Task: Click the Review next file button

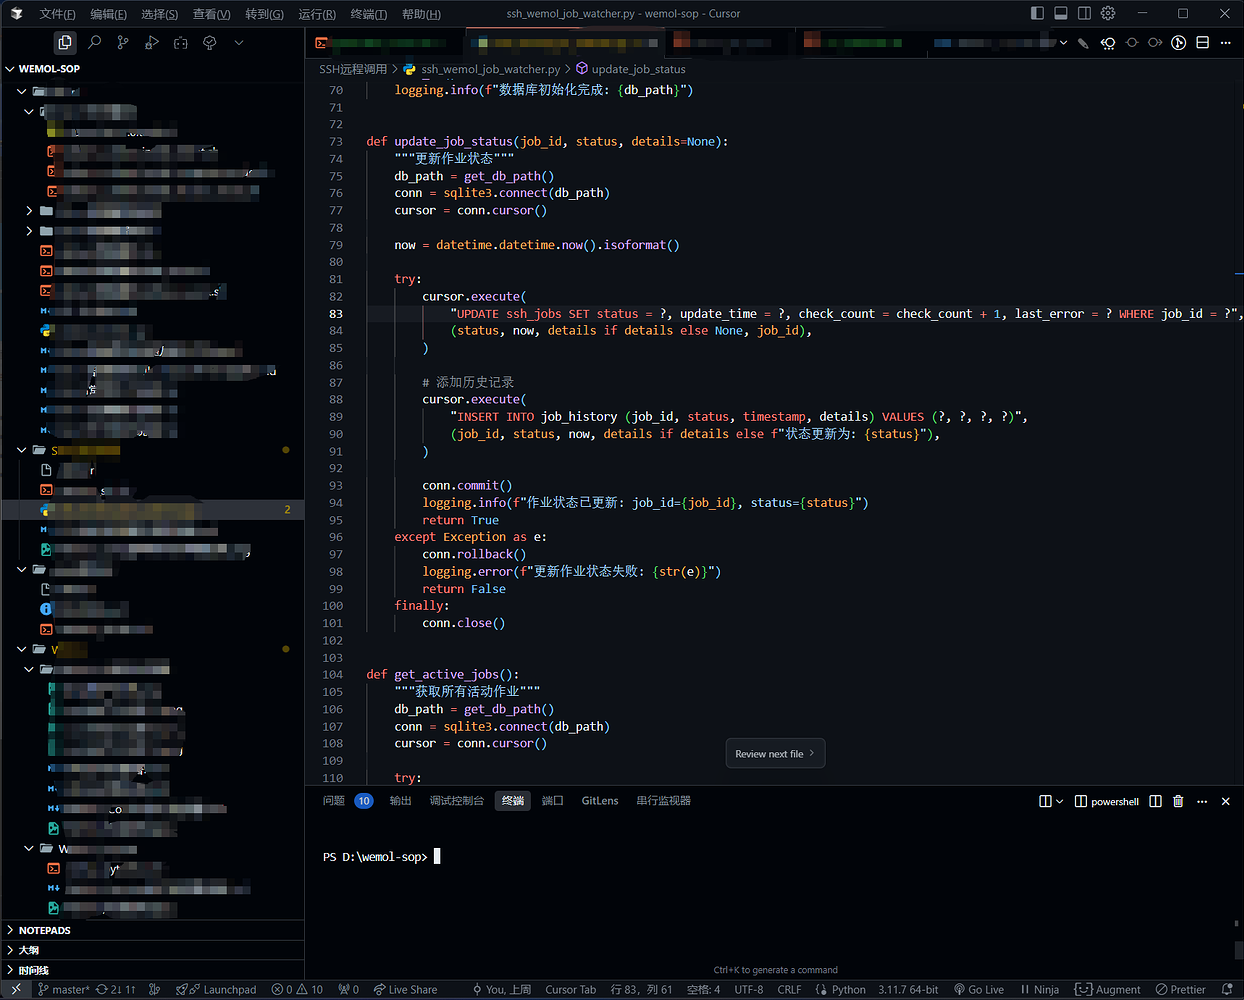Action: 775,754
